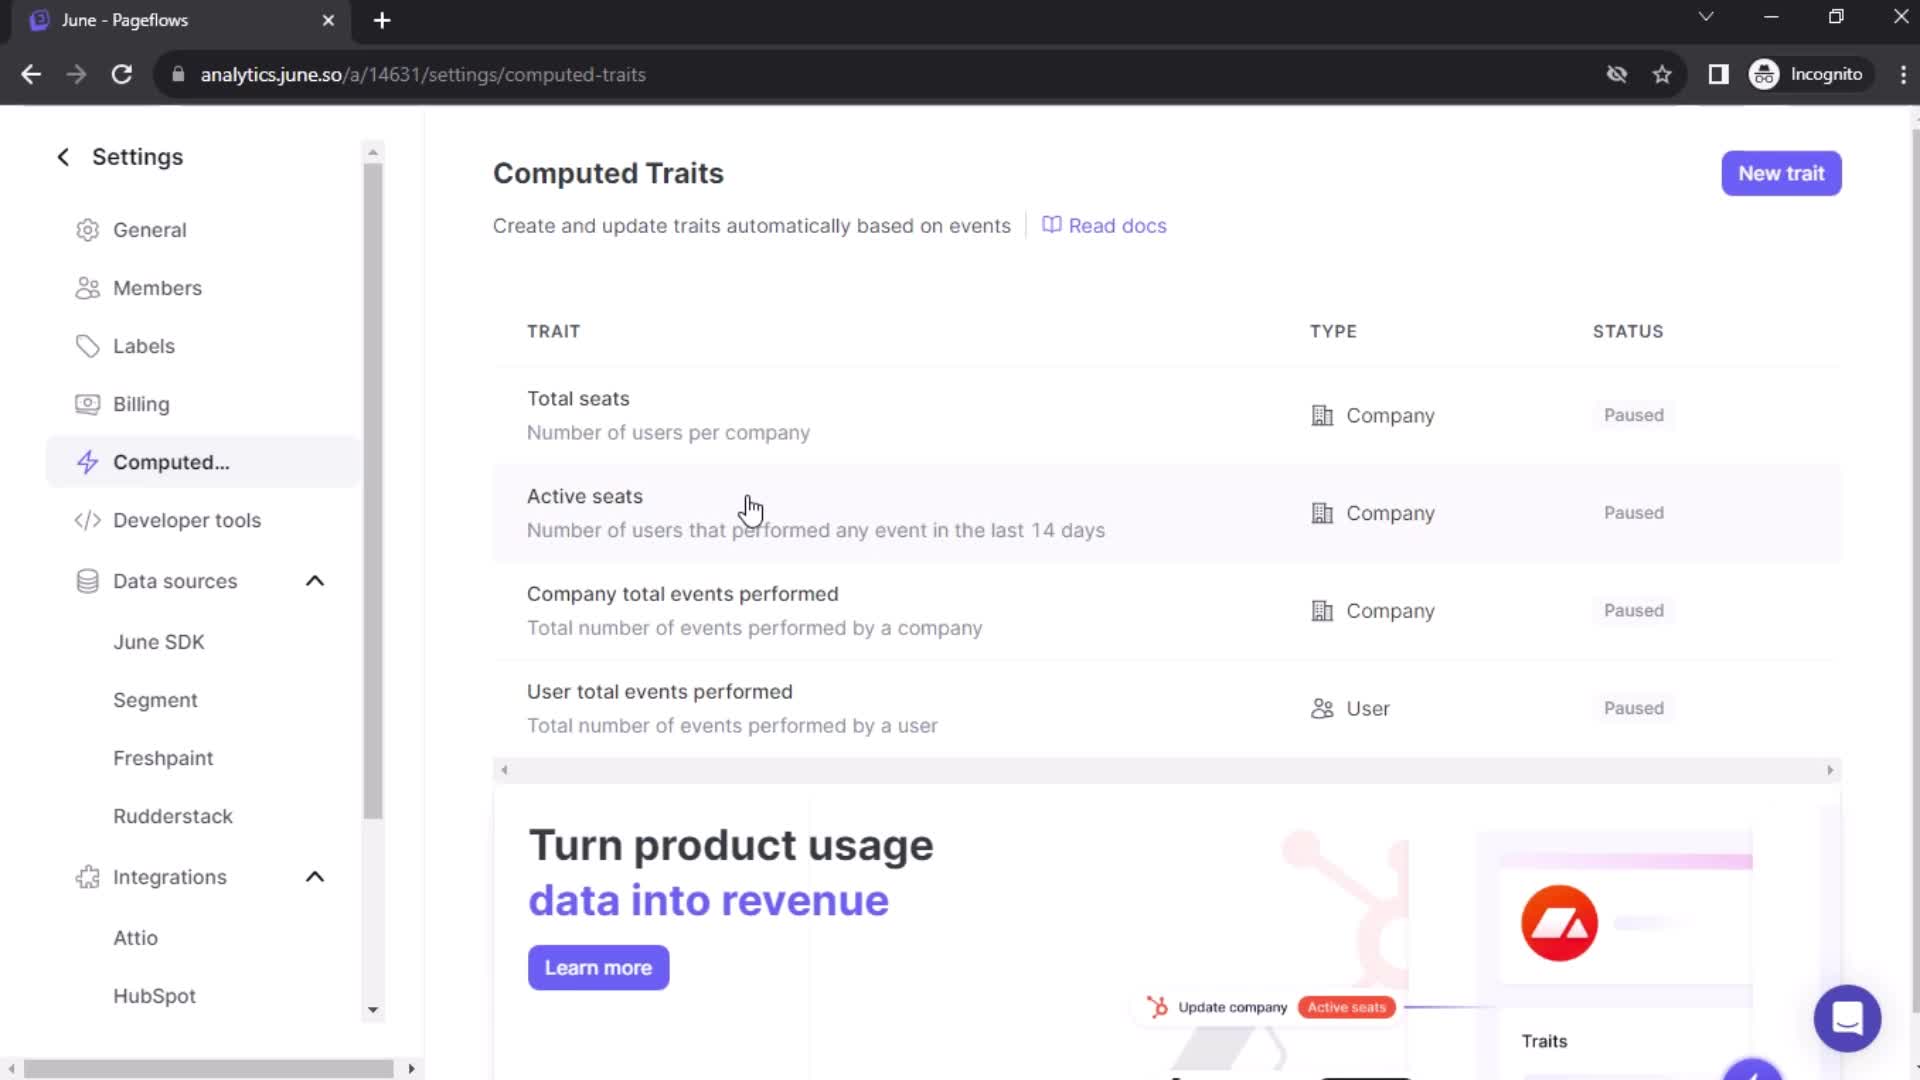Expand the Settings back navigation

tap(62, 156)
